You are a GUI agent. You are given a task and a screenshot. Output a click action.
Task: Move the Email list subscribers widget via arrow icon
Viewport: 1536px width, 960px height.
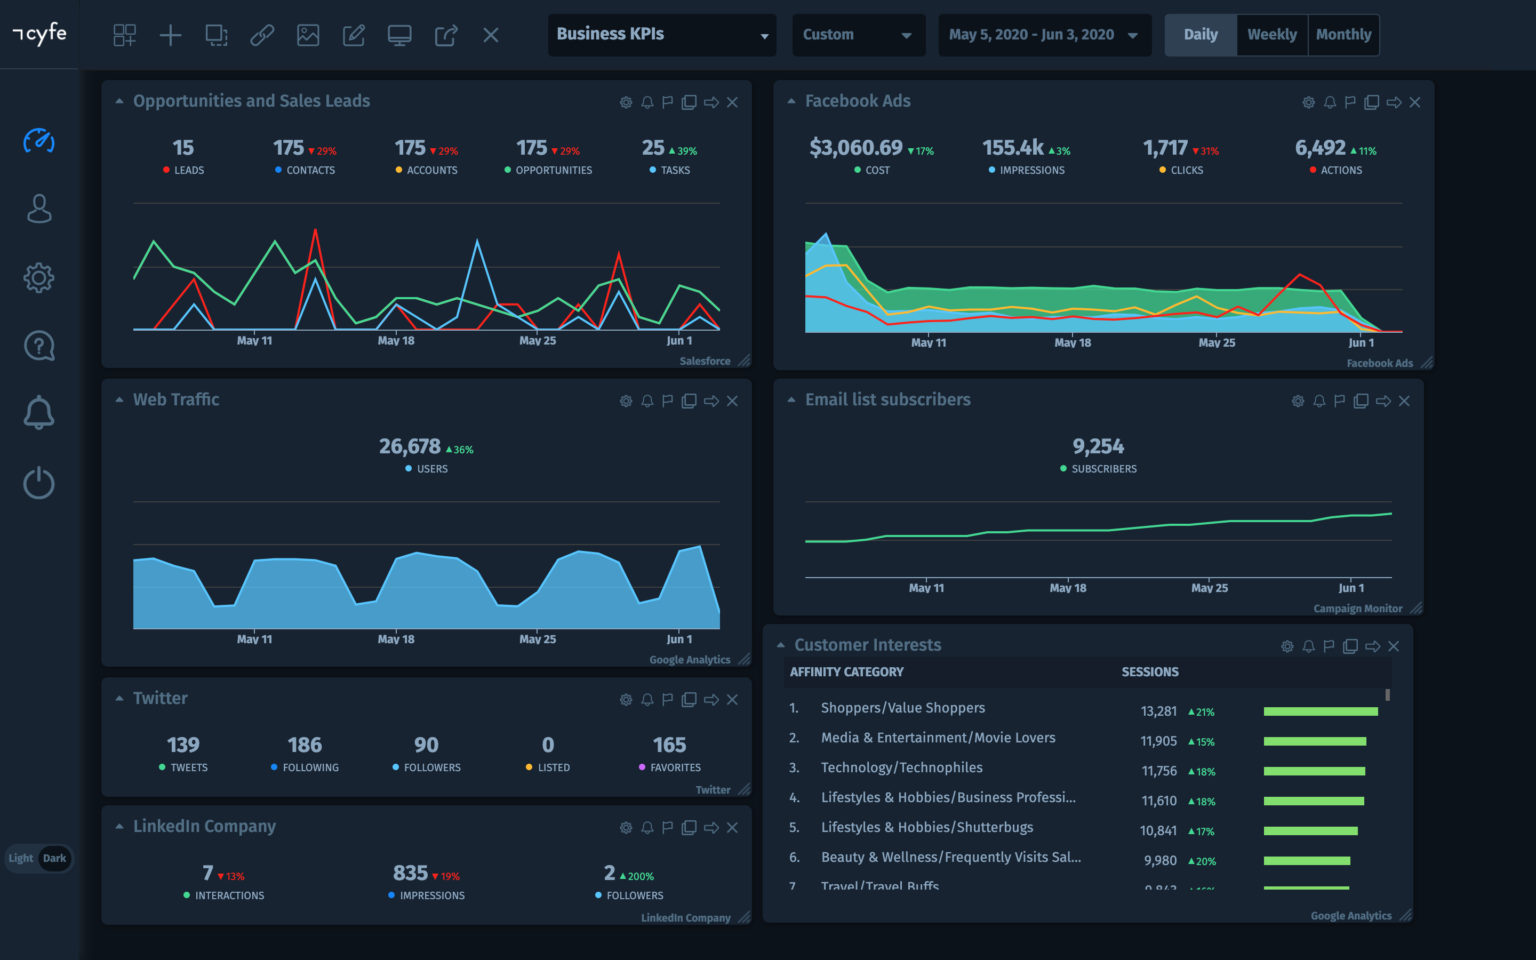1381,400
